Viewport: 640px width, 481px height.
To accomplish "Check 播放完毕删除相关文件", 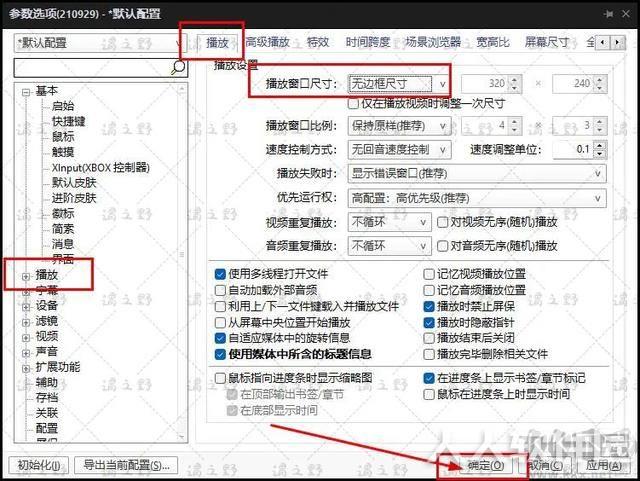I will [429, 354].
